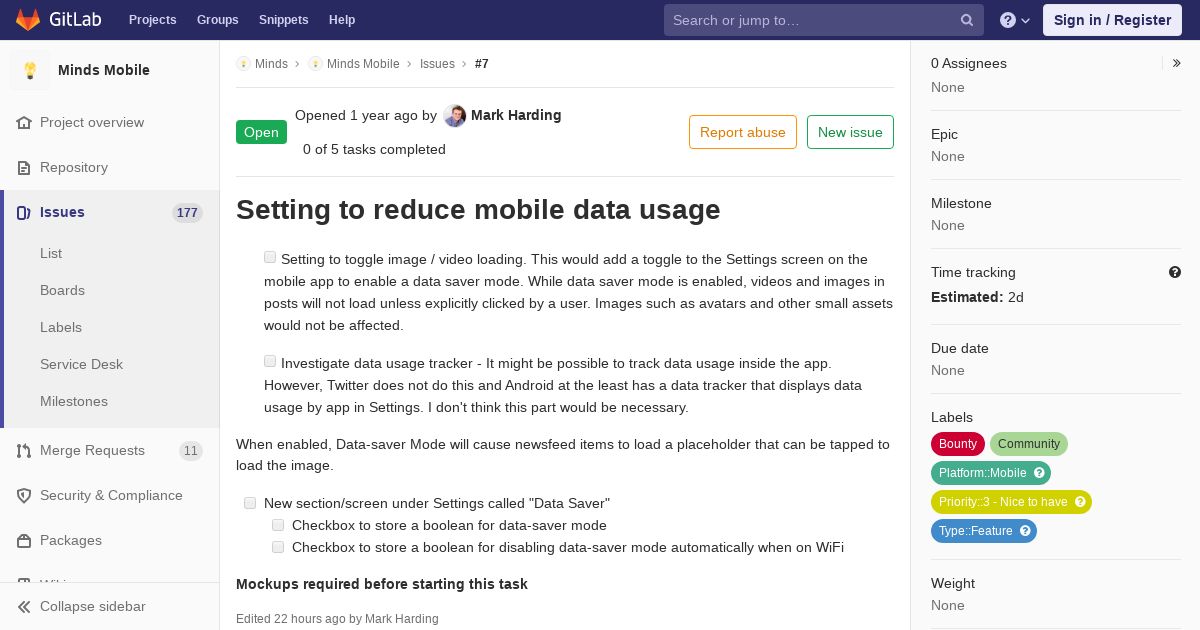Click the GitLab fox logo
The width and height of the screenshot is (1200, 630).
[28, 20]
